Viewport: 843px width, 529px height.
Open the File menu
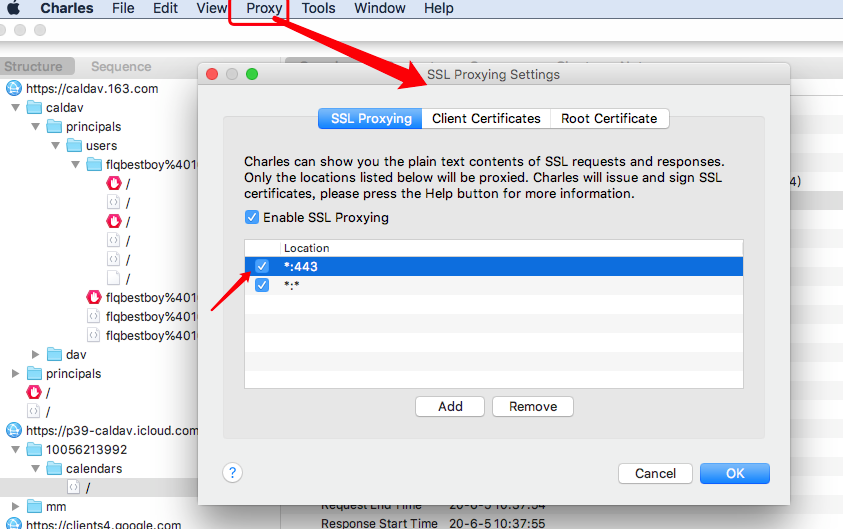[x=123, y=8]
